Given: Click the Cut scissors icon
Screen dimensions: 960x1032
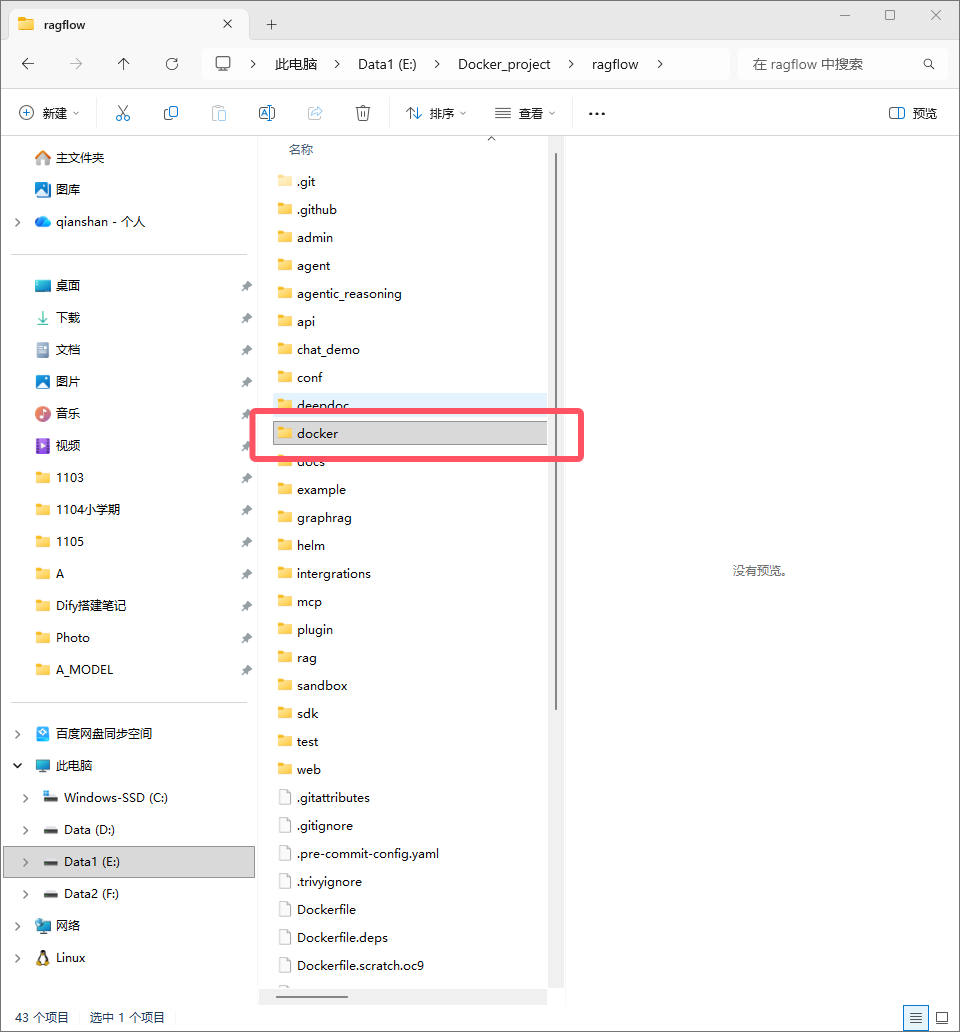Looking at the screenshot, I should pyautogui.click(x=122, y=113).
